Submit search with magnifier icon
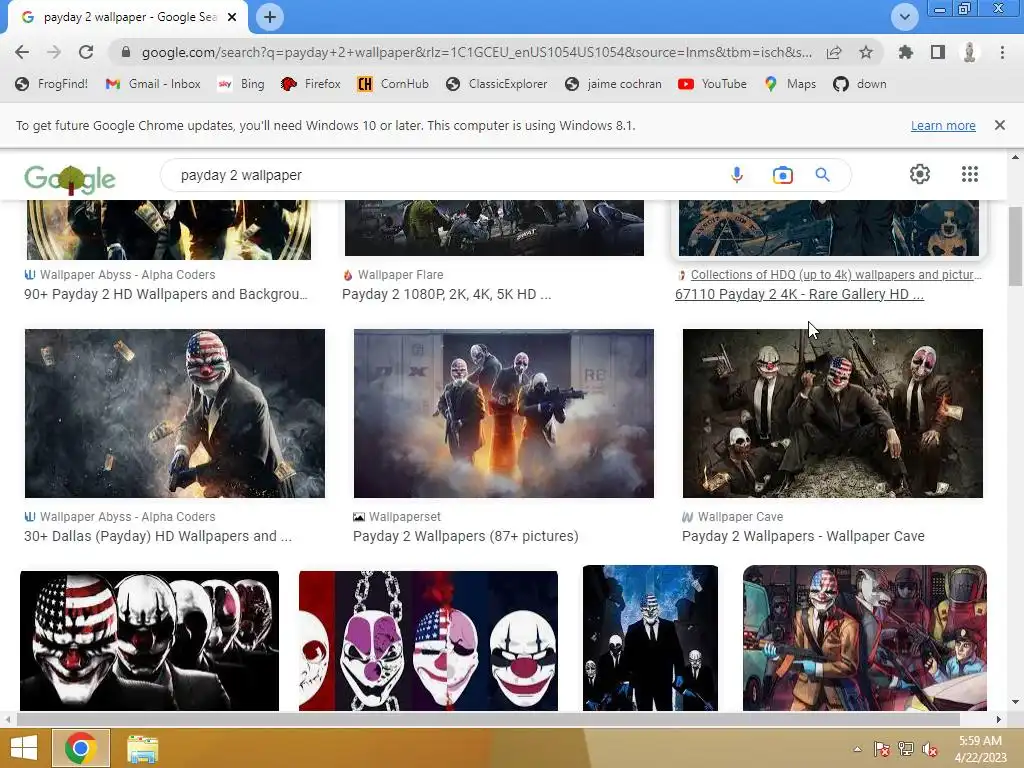The height and width of the screenshot is (768, 1024). tap(822, 175)
